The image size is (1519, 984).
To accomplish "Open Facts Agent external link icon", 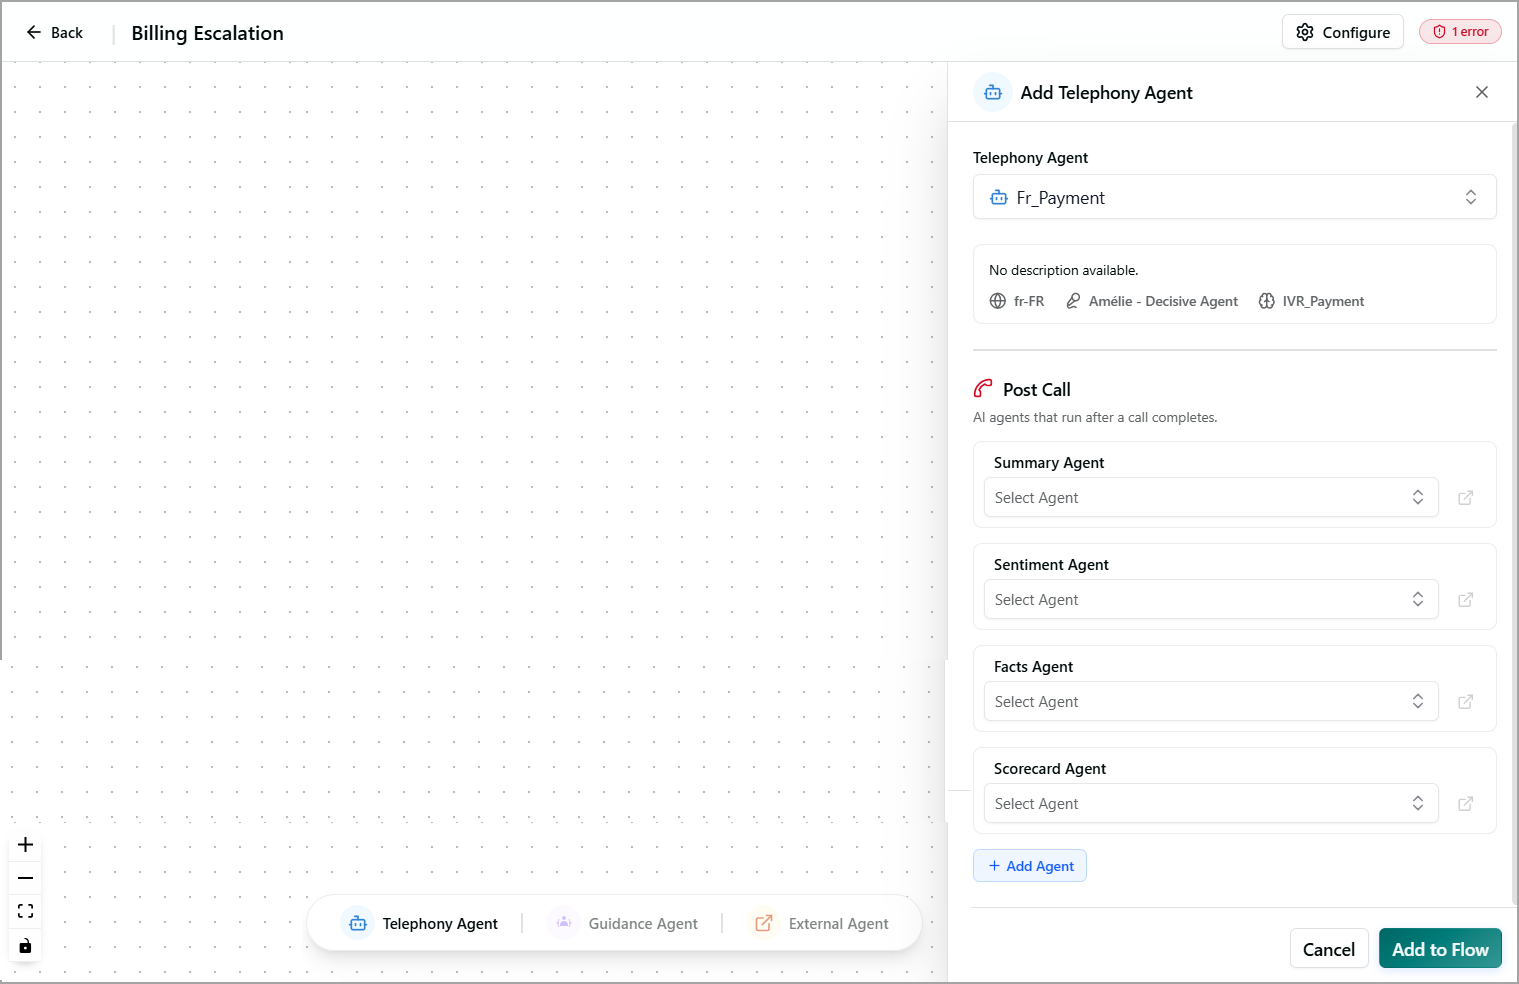I will tap(1466, 702).
